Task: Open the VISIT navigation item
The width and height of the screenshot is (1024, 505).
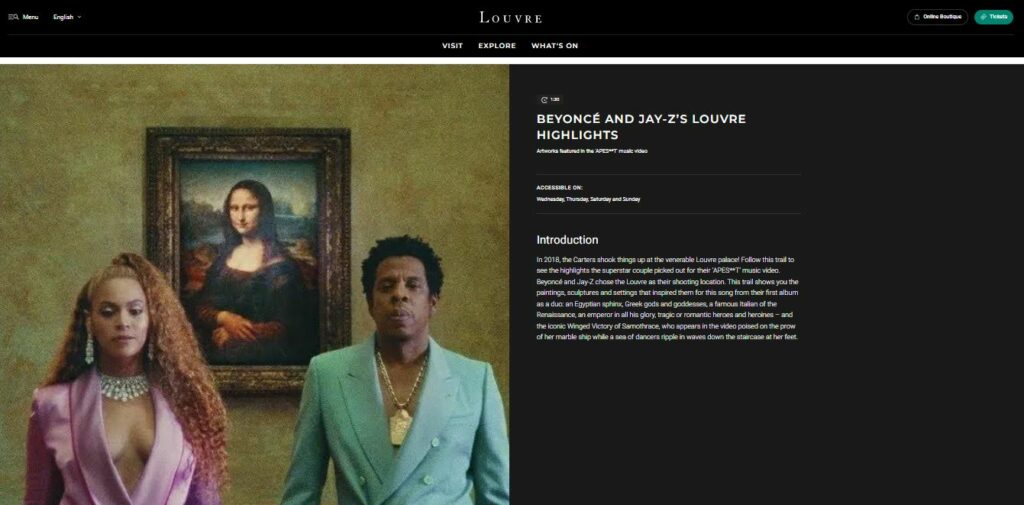Action: tap(452, 46)
